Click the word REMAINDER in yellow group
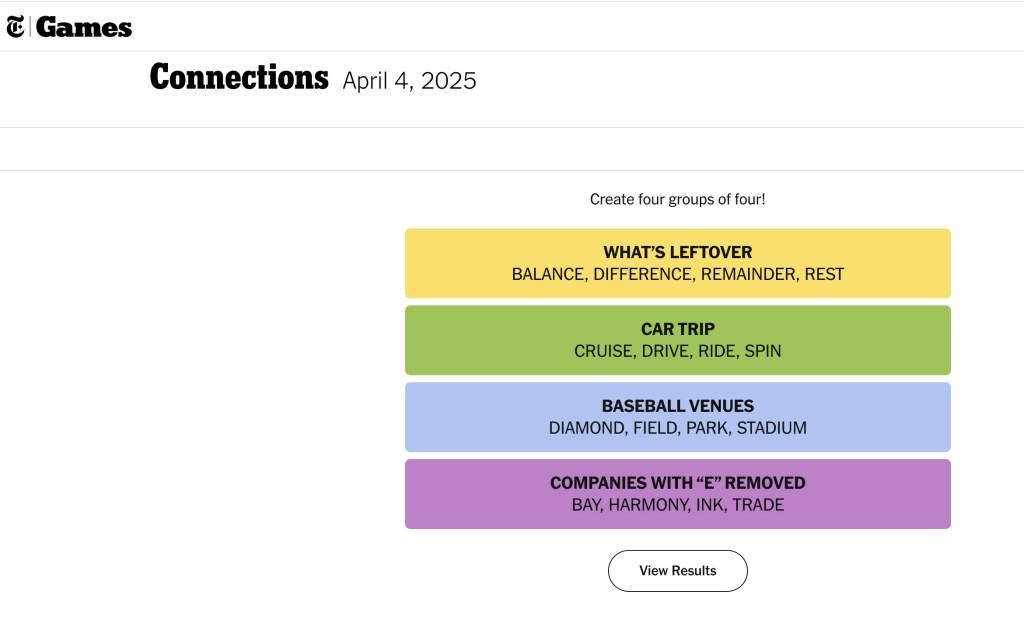Image resolution: width=1024 pixels, height=629 pixels. coord(747,274)
